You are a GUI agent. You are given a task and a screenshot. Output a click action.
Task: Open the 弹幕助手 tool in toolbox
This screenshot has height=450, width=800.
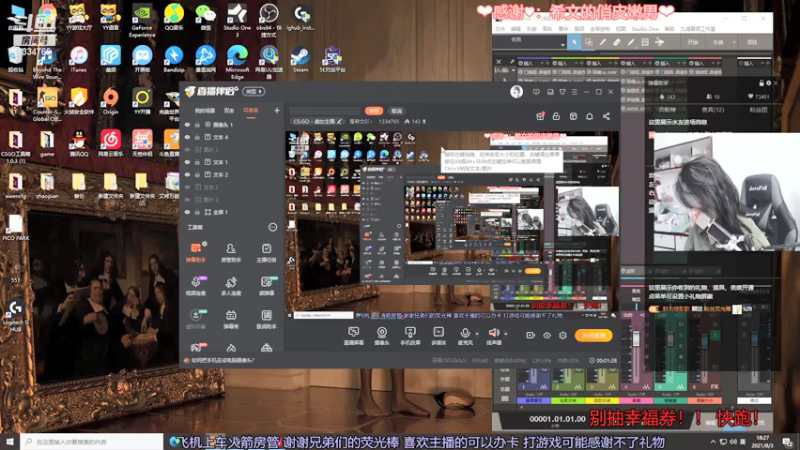pos(195,252)
